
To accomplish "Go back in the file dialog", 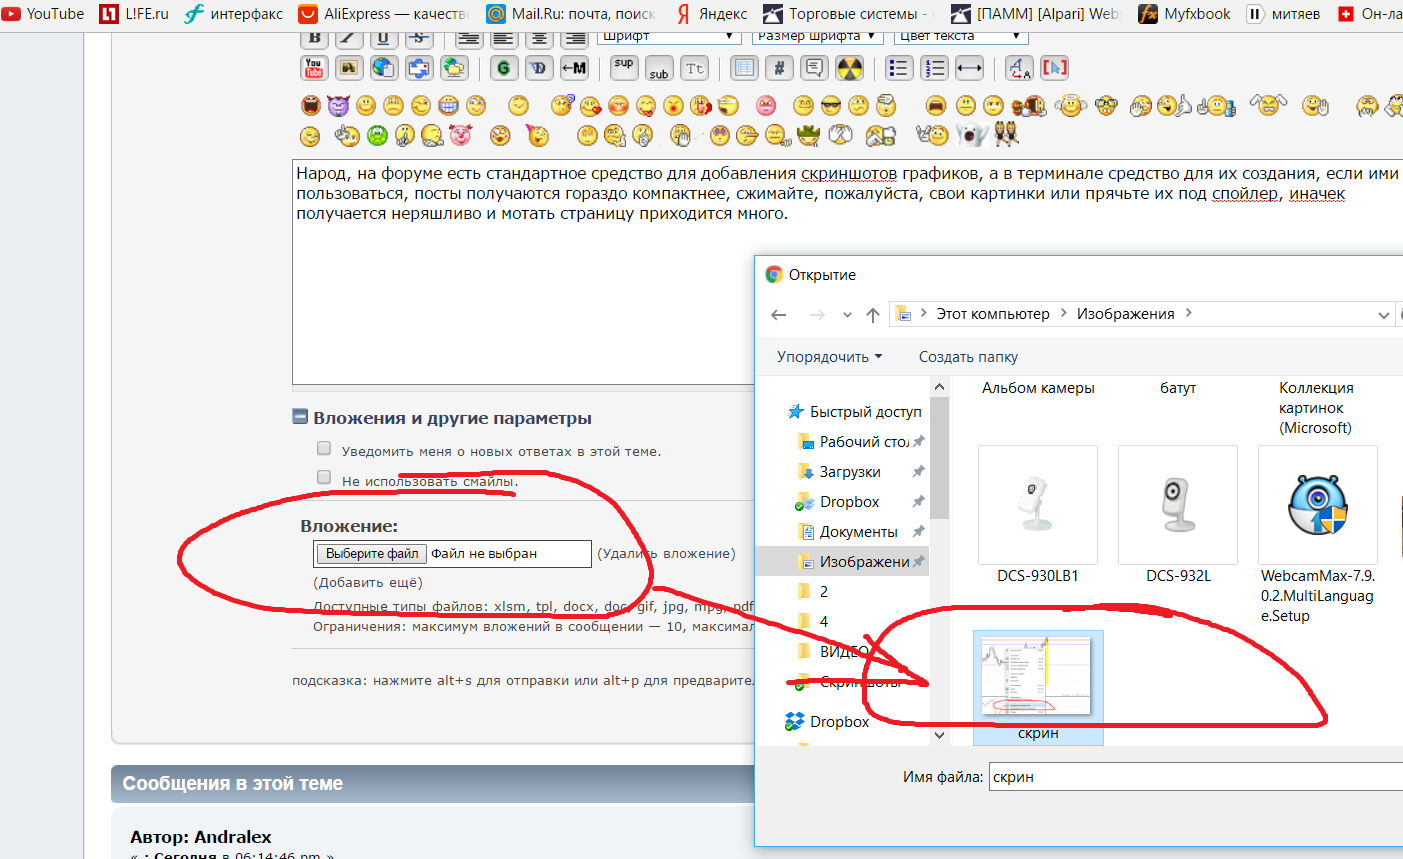I will [x=779, y=314].
